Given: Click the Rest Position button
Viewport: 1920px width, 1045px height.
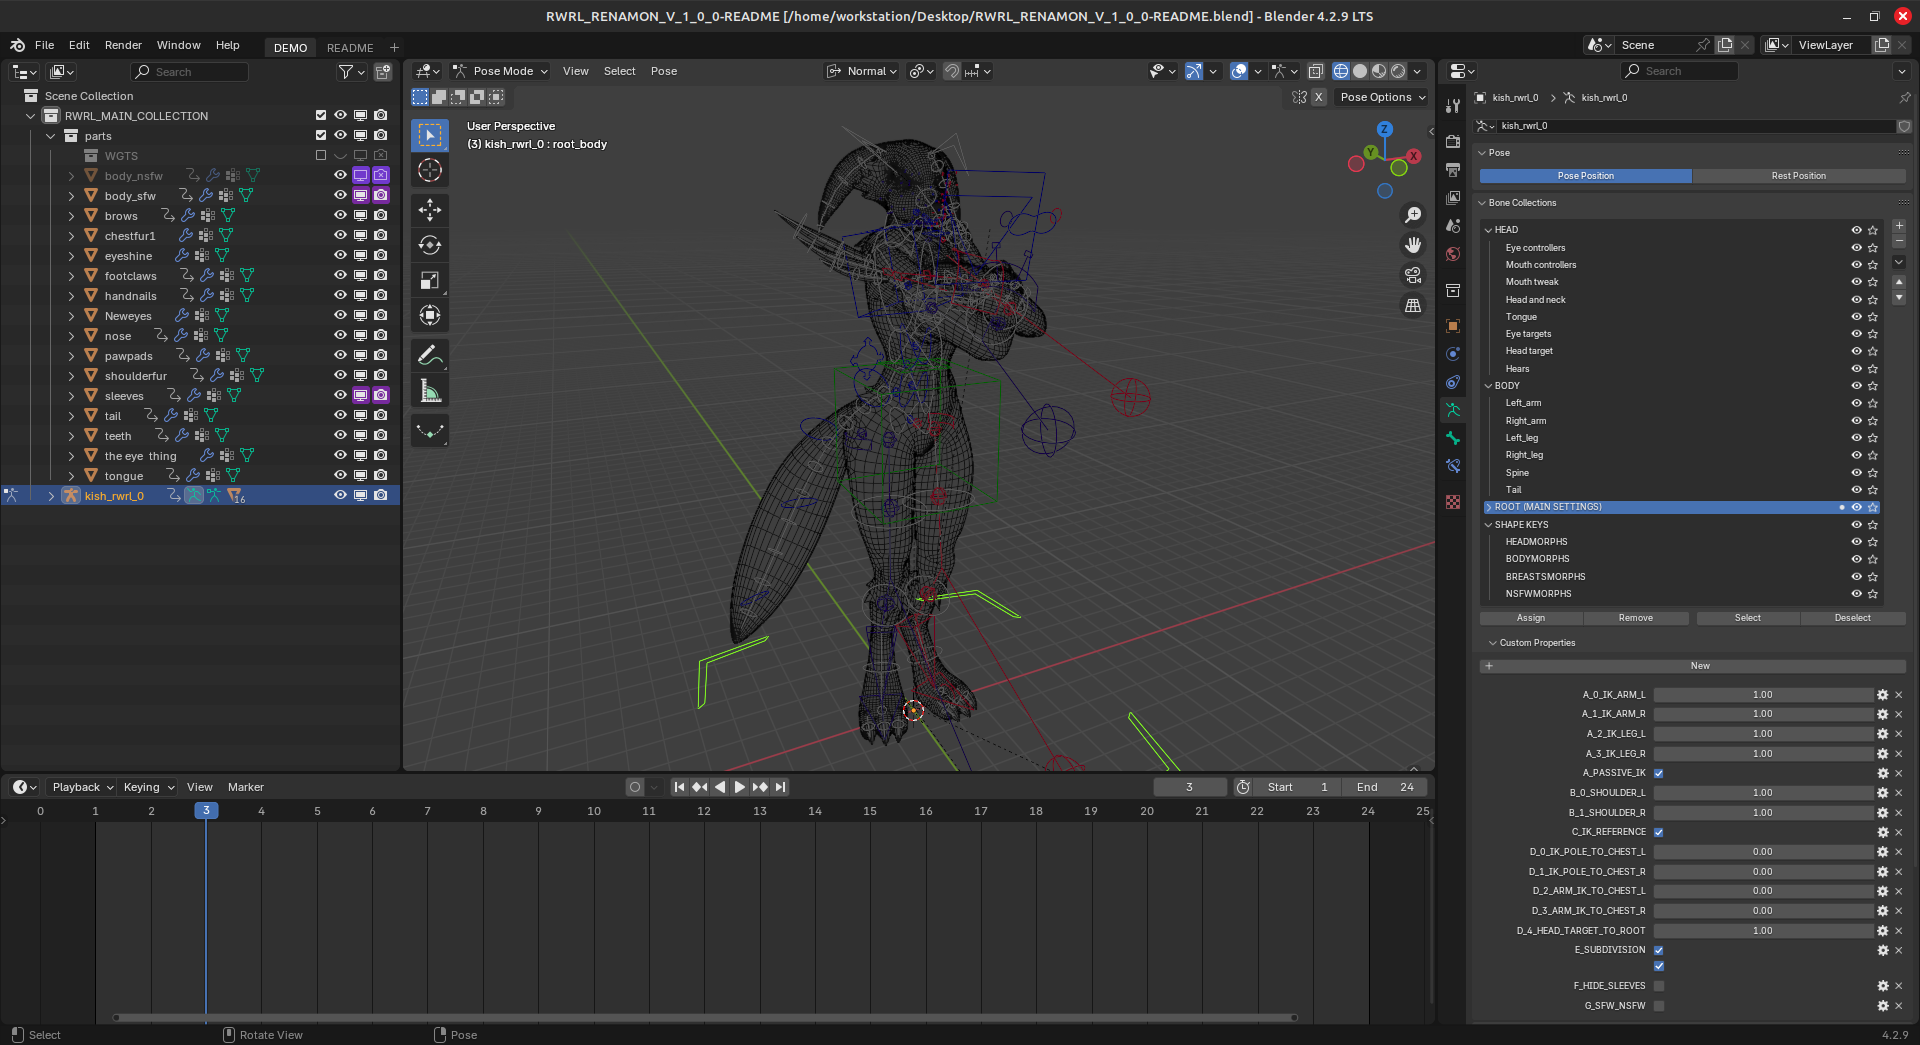Looking at the screenshot, I should click(1798, 176).
